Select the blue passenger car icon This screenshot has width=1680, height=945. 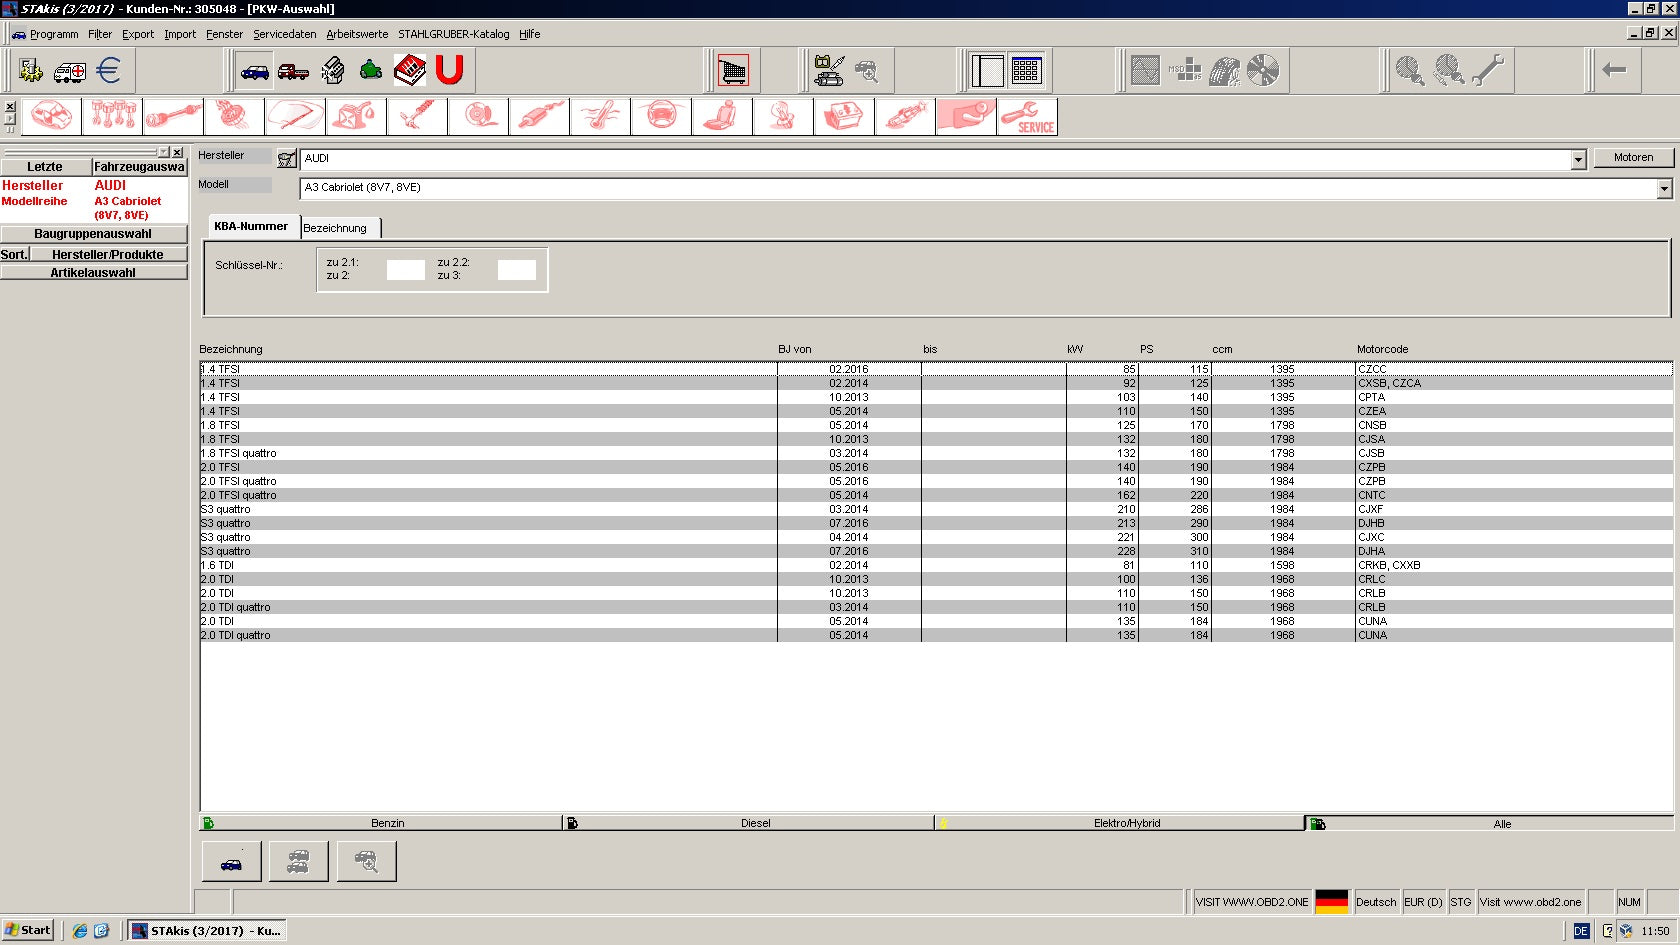coord(254,71)
